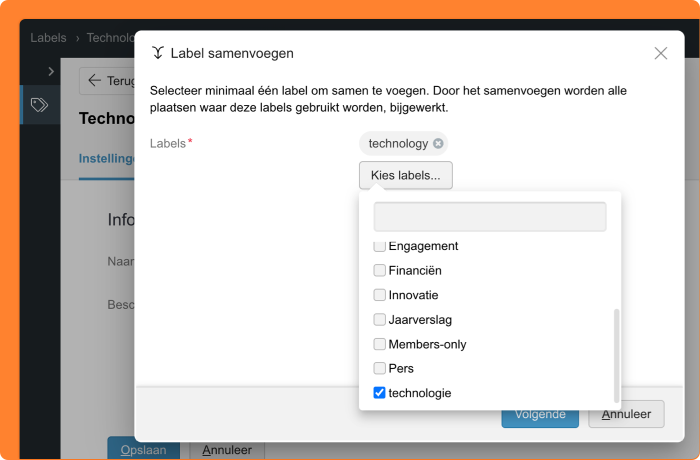Expand the sidebar with the chevron arrow
This screenshot has height=460, width=700.
pos(51,71)
